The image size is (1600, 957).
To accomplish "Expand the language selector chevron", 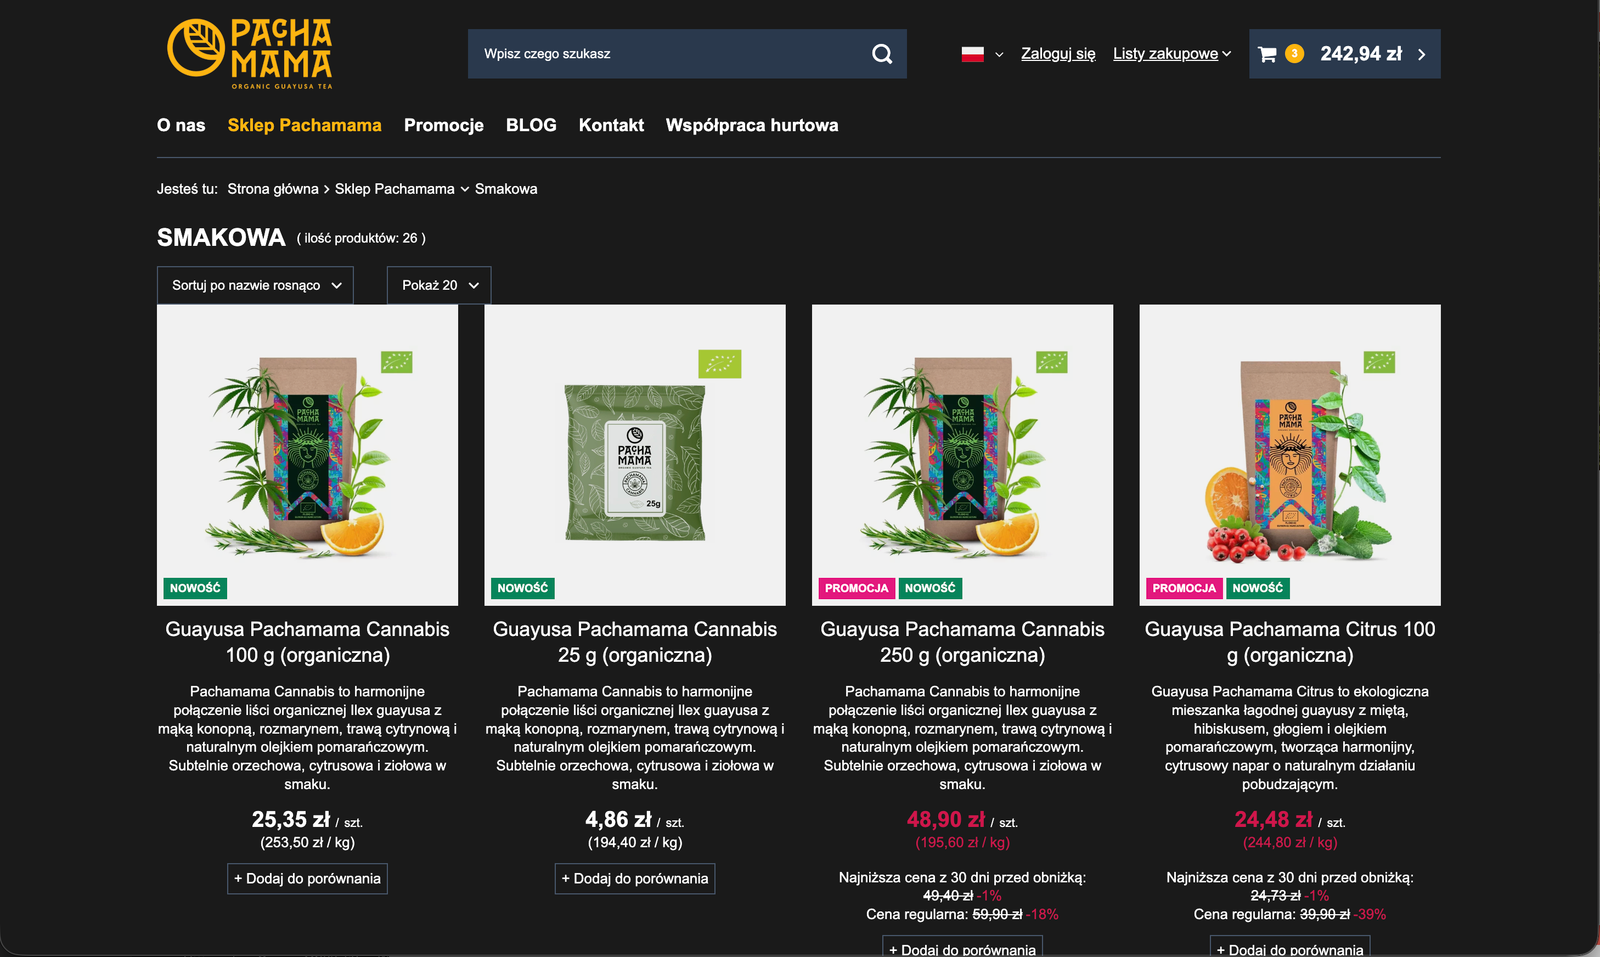I will click(x=999, y=55).
